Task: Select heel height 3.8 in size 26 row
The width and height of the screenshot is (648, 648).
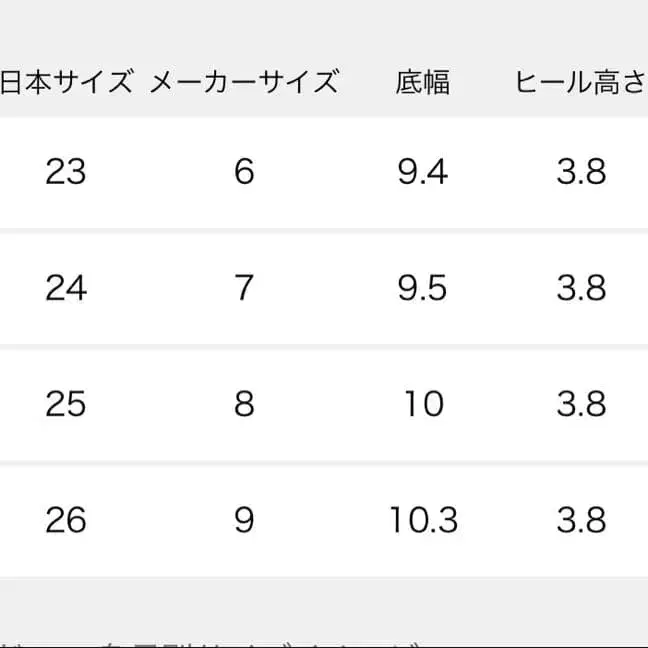Action: [581, 521]
